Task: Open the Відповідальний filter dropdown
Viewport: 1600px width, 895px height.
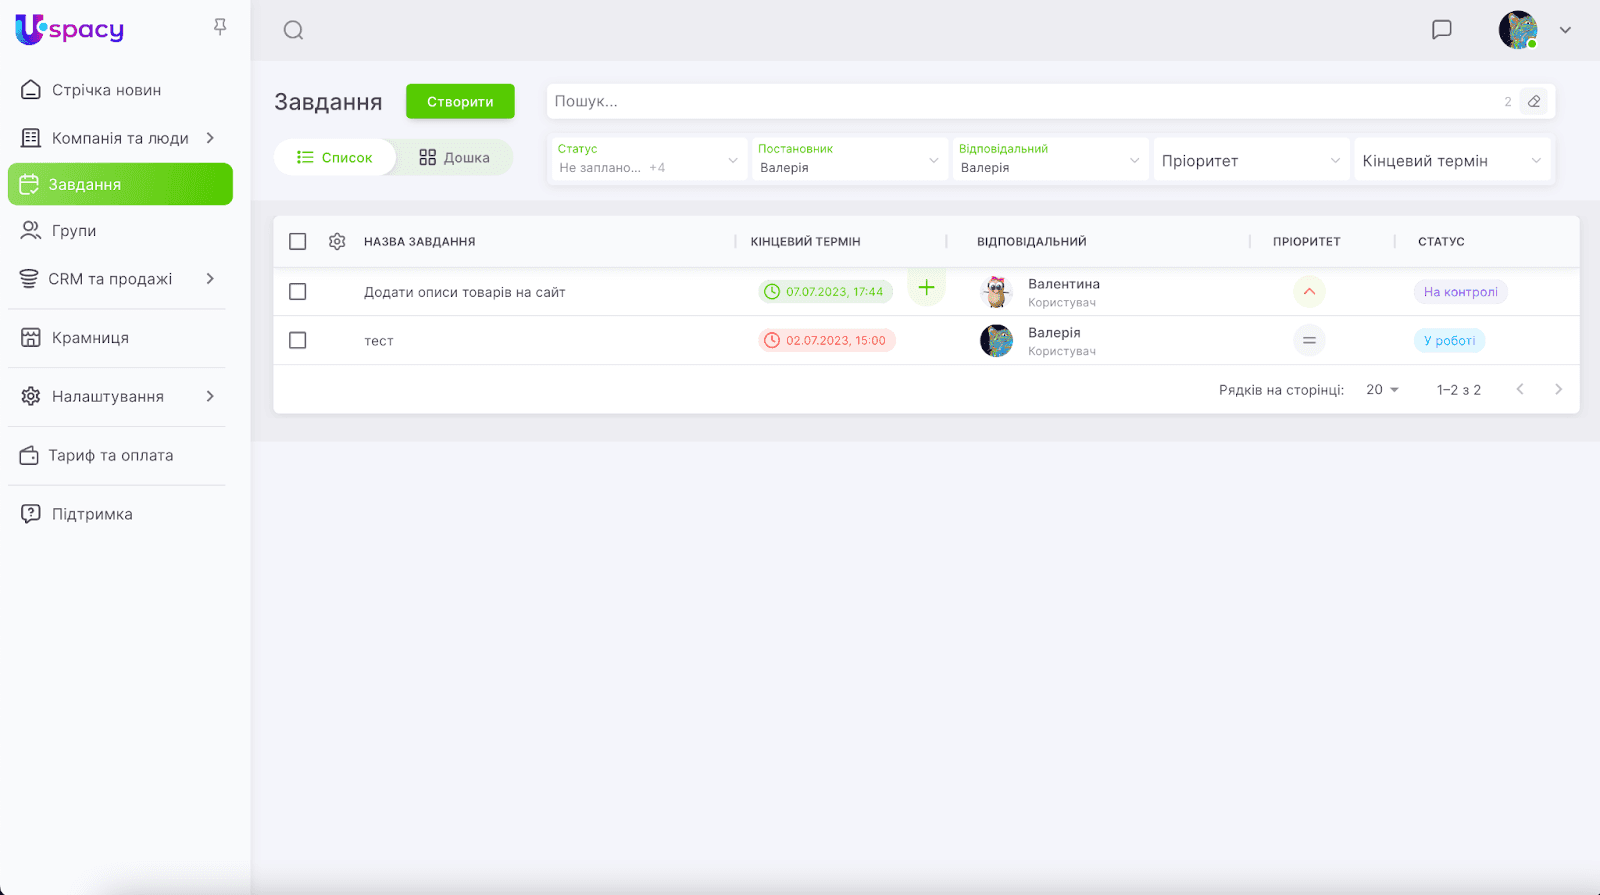Action: 1050,159
